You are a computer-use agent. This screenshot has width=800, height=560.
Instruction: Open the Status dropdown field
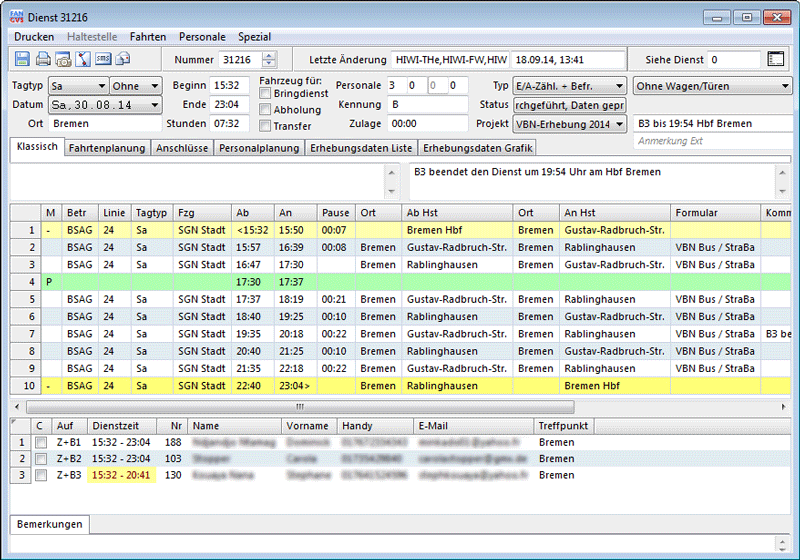point(569,105)
